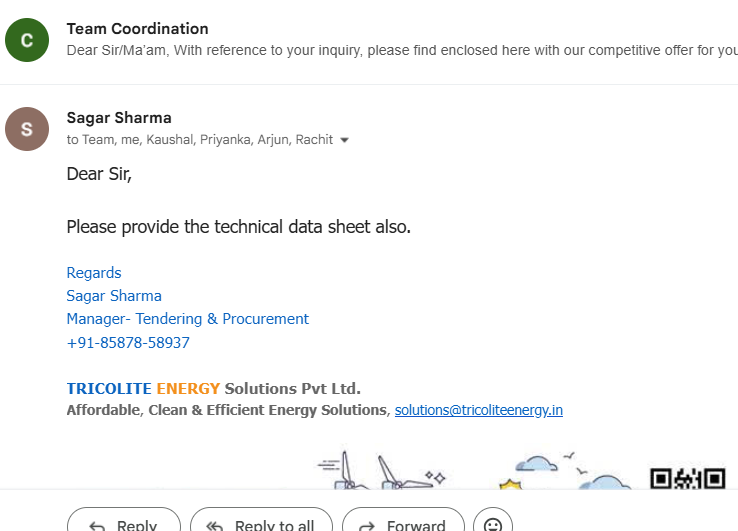Image resolution: width=738 pixels, height=531 pixels.
Task: Click the green C avatar icon
Action: [x=27, y=40]
